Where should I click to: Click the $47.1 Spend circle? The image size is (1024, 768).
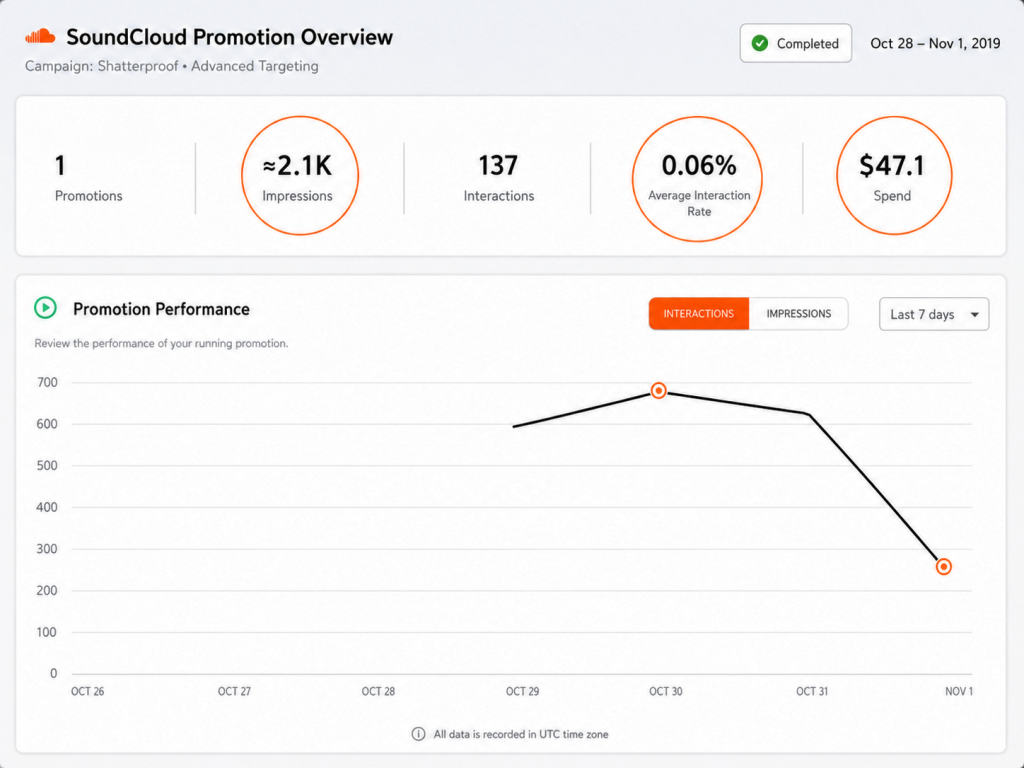coord(894,176)
